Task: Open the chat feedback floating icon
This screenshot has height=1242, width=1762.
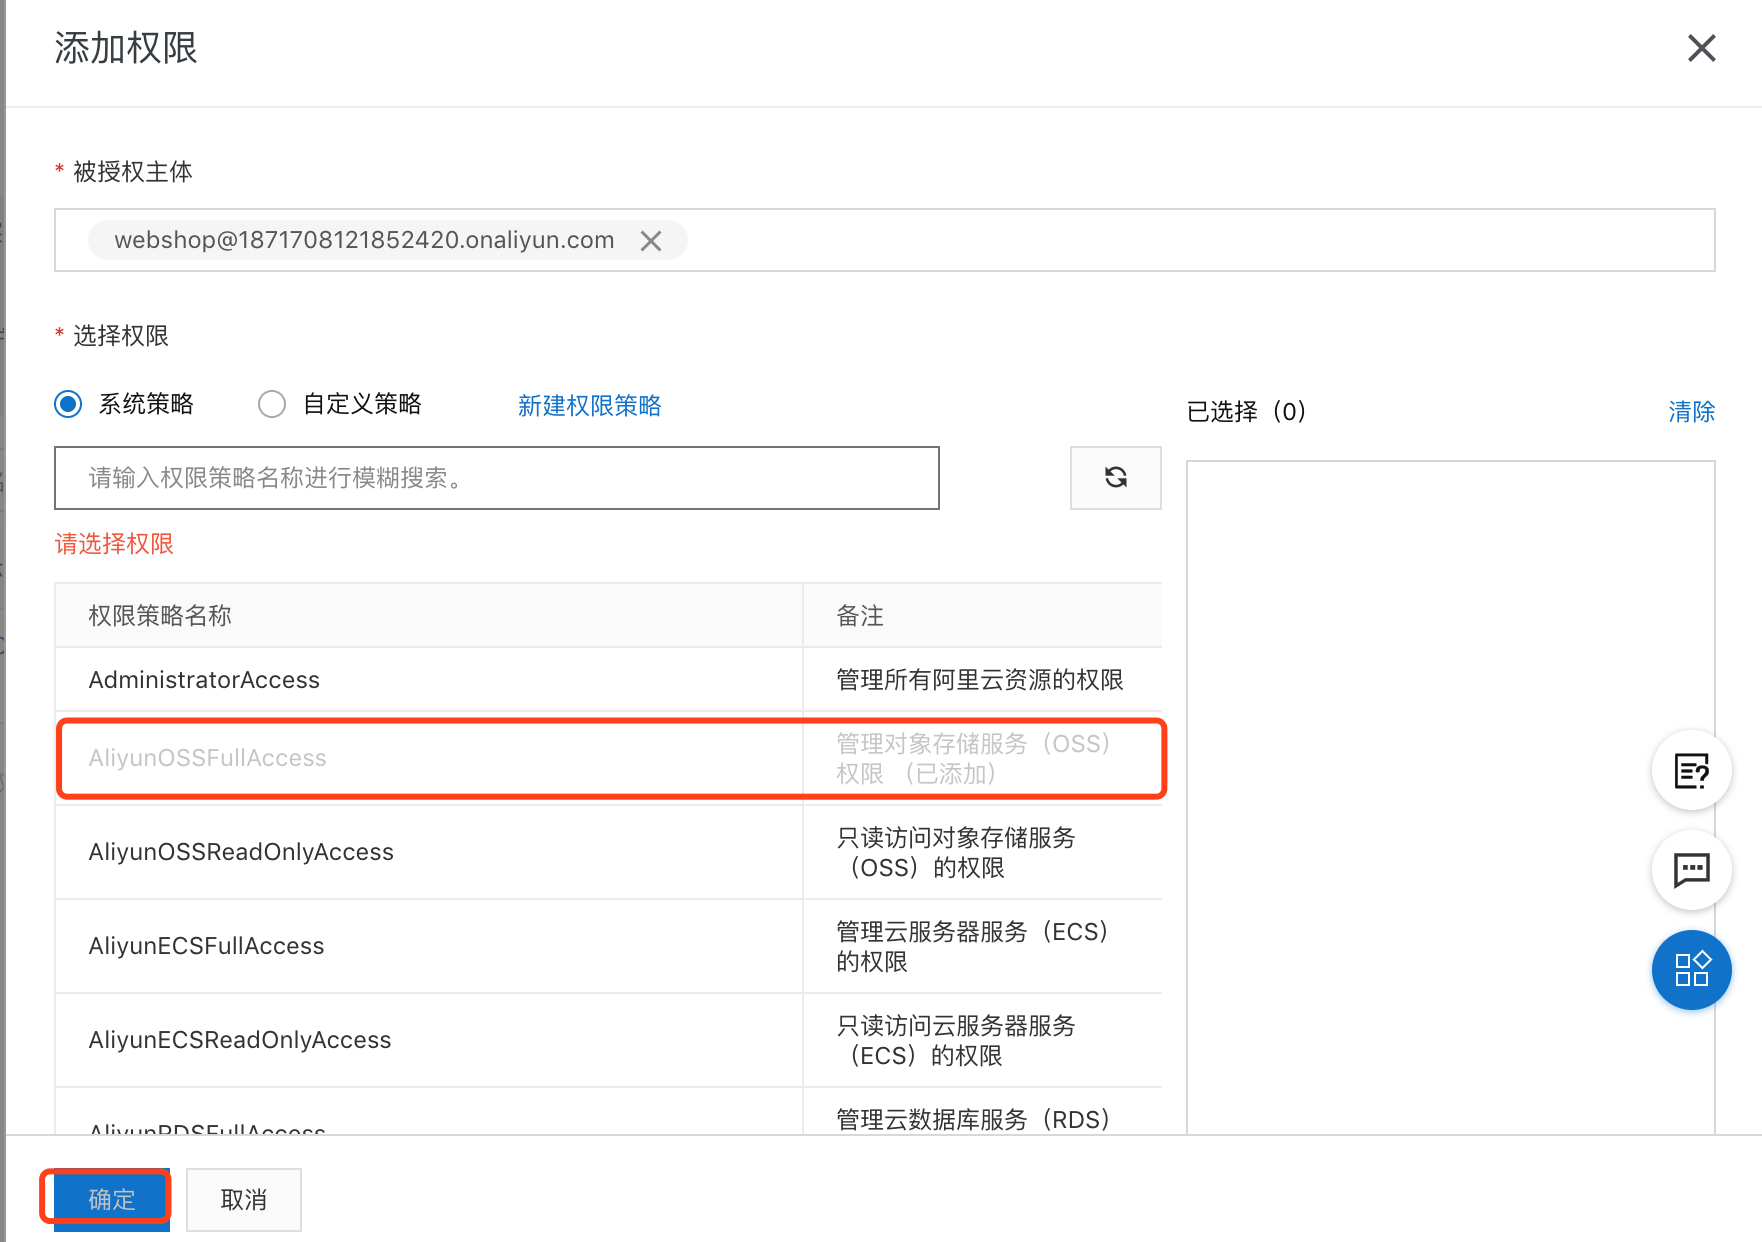Action: [x=1691, y=870]
